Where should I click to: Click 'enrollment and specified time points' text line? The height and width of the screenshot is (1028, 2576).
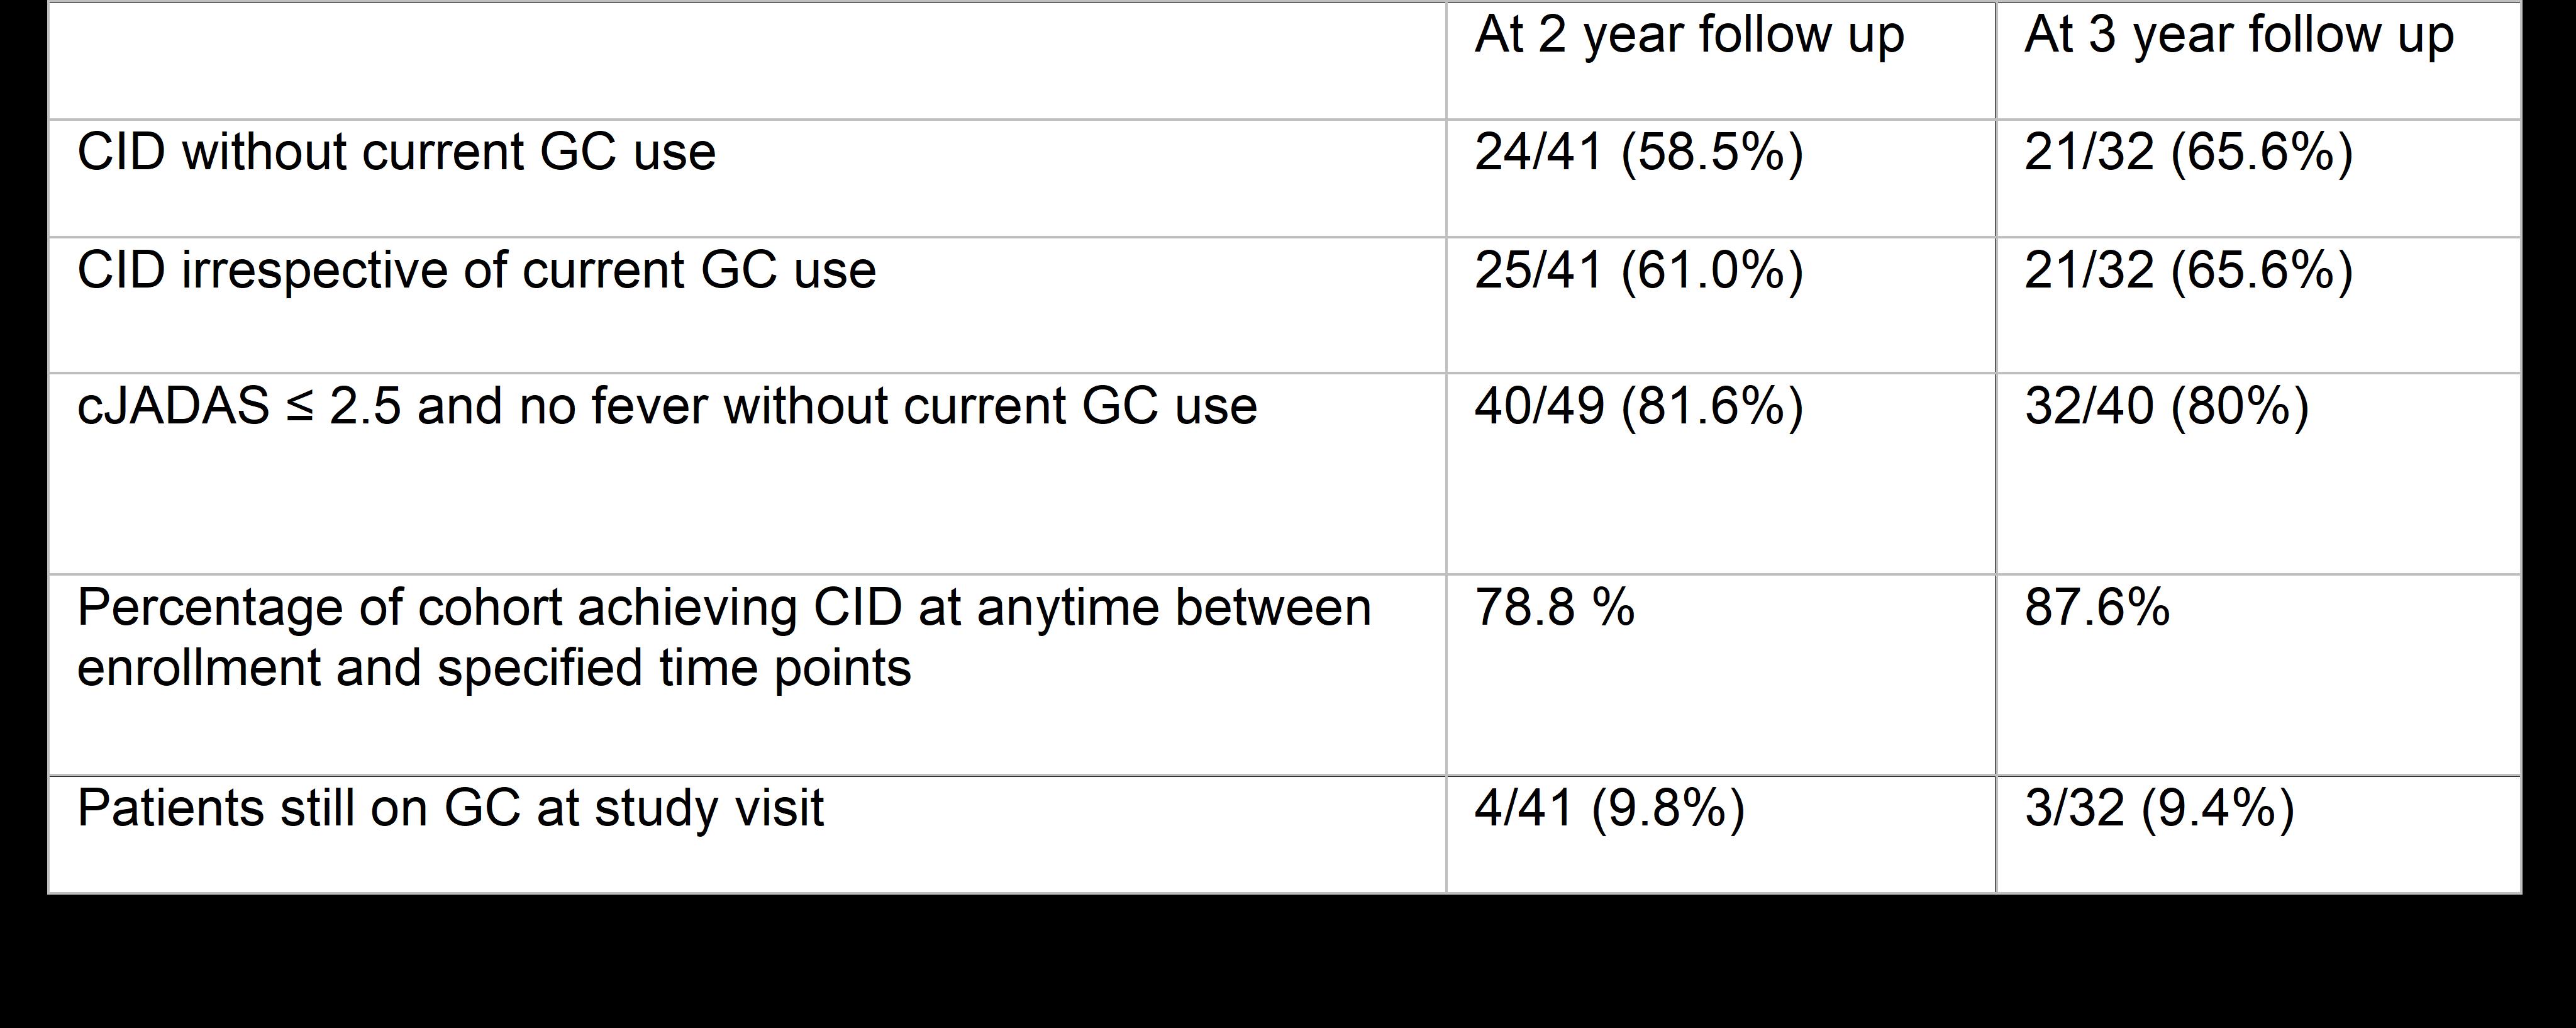[x=494, y=668]
